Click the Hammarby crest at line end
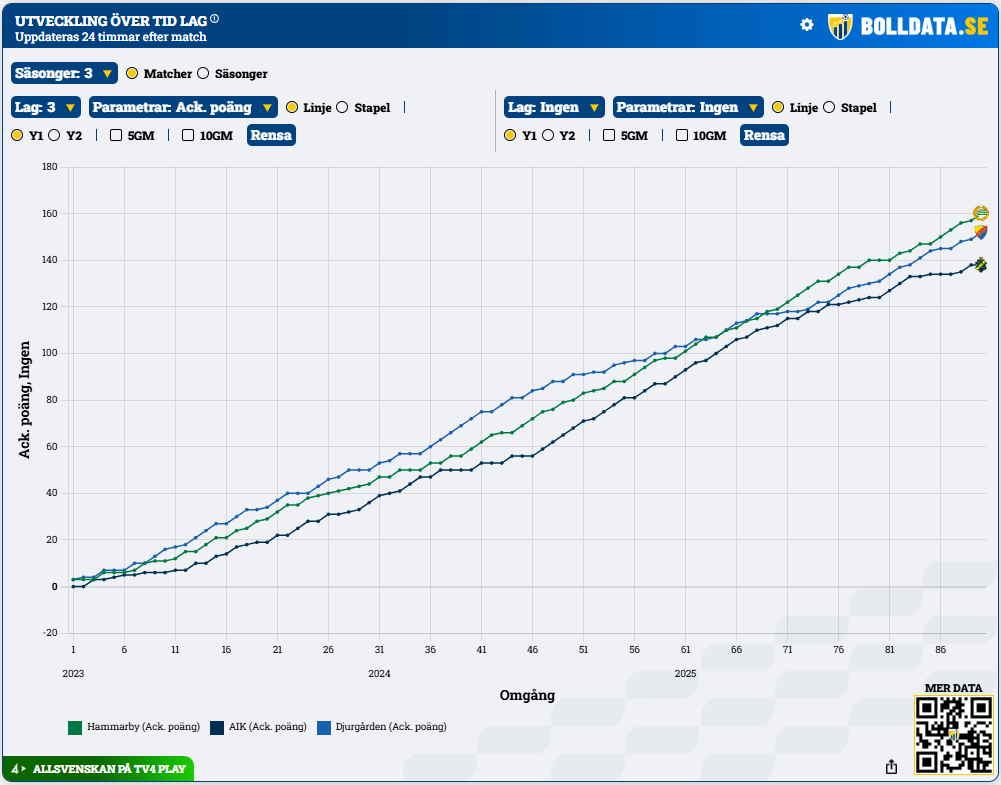Screen dimensions: 1001x785 [980, 213]
